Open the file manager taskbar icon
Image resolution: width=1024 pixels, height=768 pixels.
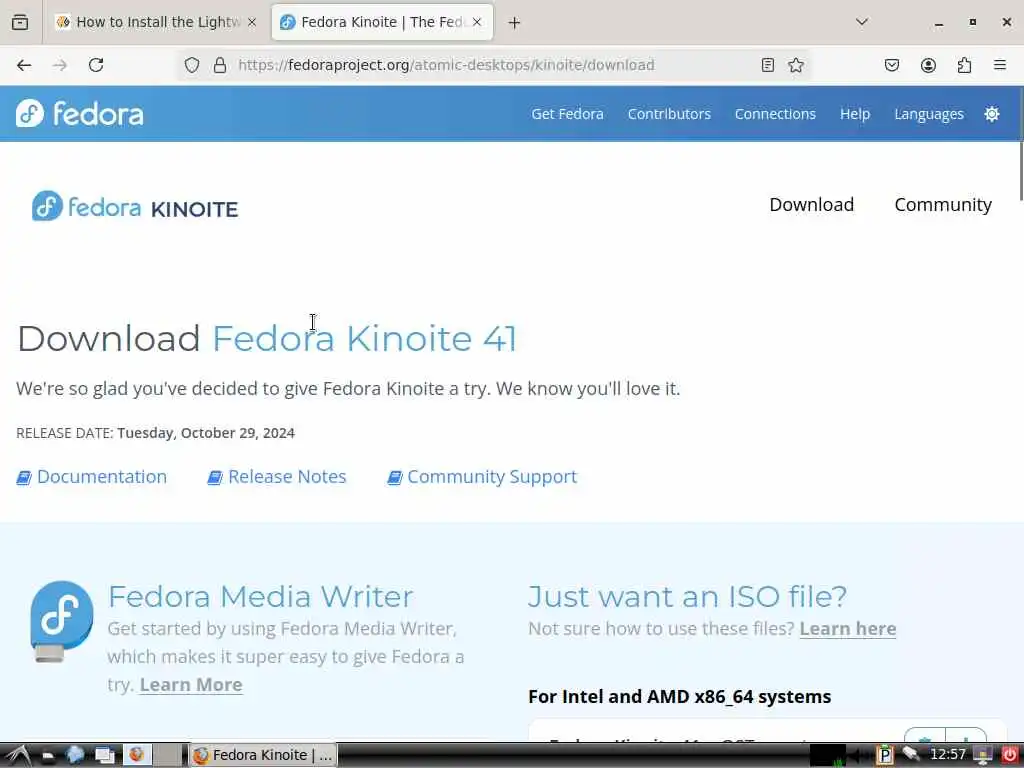click(x=47, y=756)
